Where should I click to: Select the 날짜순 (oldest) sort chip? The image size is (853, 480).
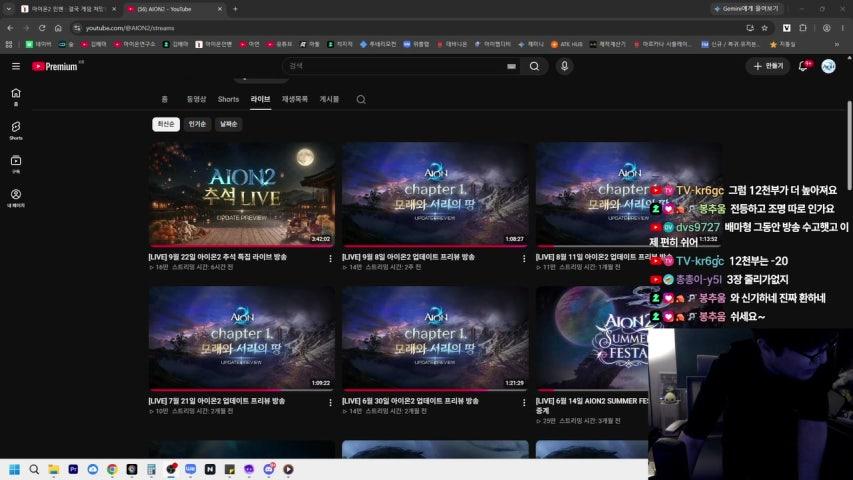(x=228, y=124)
